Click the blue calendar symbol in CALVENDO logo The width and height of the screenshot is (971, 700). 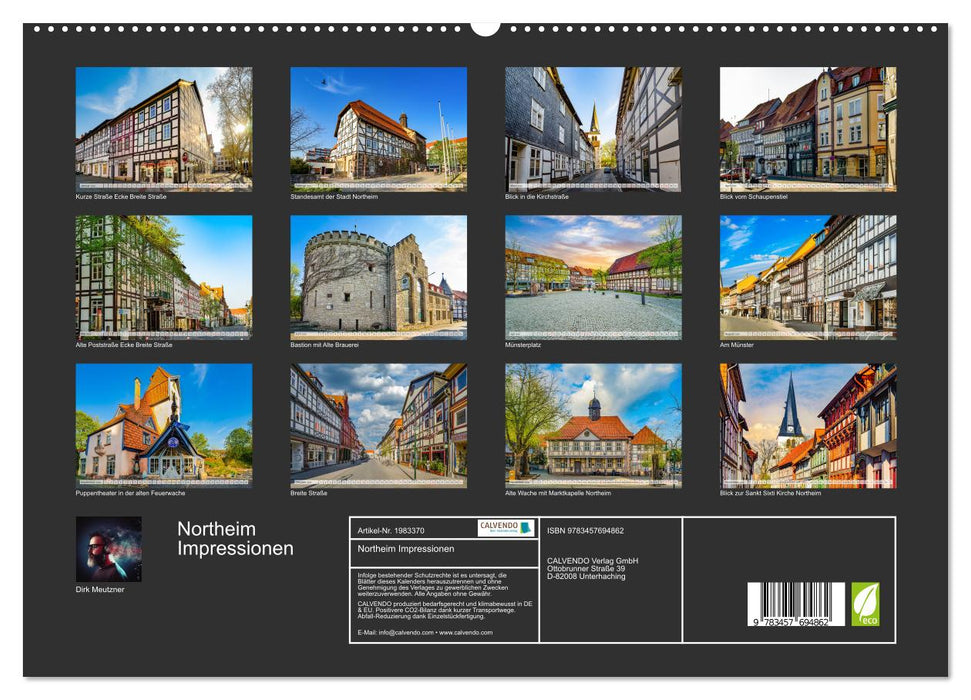point(527,528)
